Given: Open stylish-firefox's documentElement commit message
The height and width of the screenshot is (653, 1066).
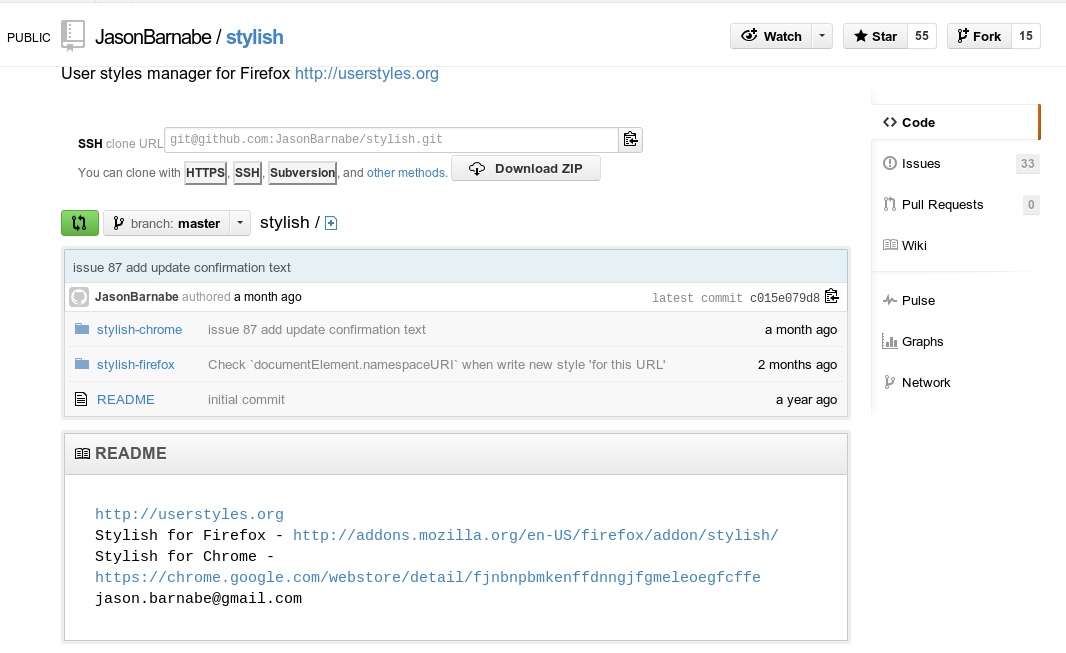Looking at the screenshot, I should pos(436,364).
